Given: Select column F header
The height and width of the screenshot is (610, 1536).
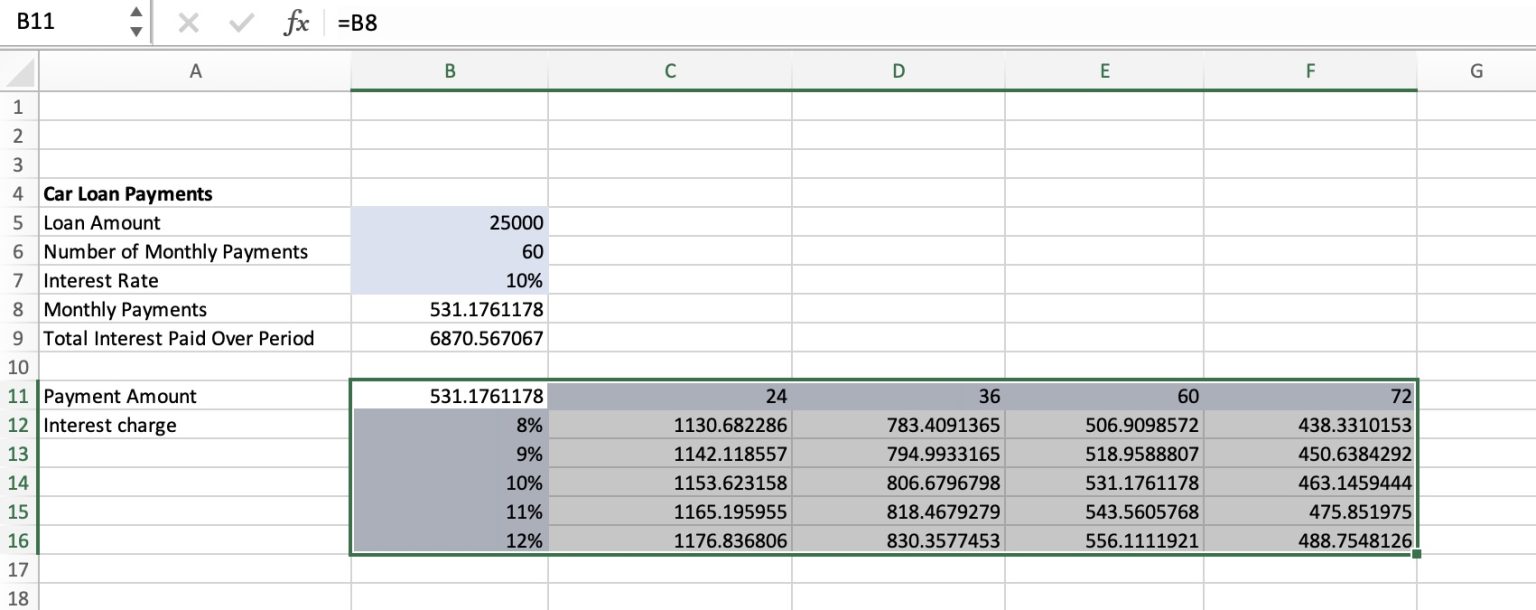Looking at the screenshot, I should [x=1310, y=71].
